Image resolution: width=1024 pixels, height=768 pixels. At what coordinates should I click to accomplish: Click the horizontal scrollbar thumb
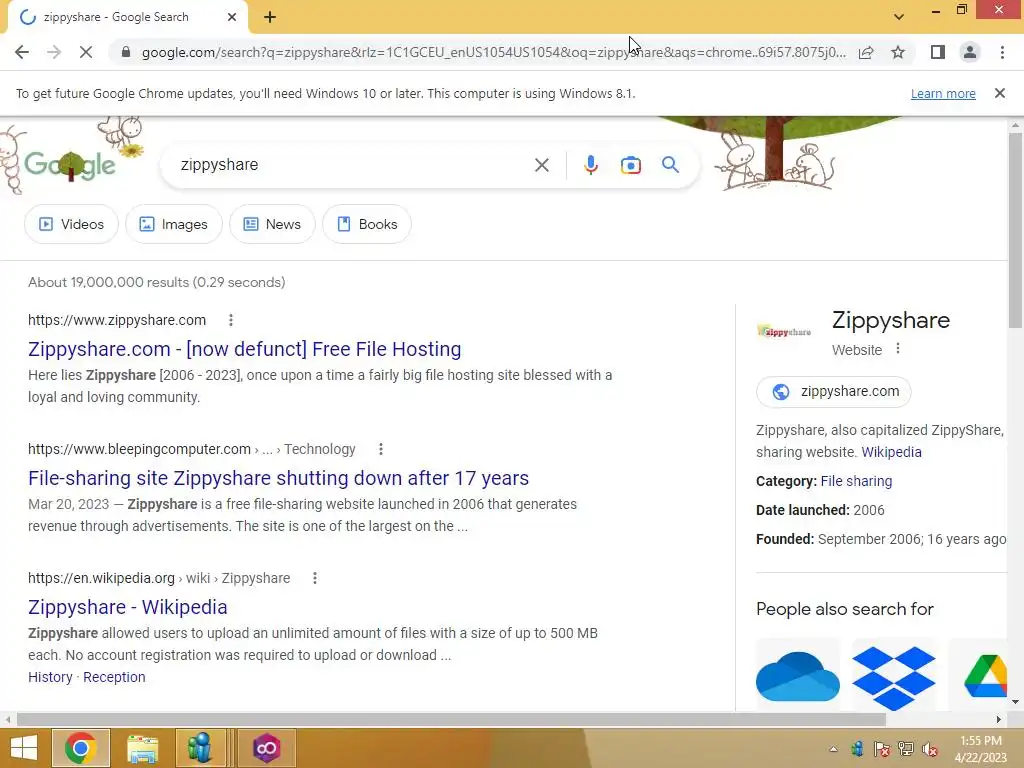(x=451, y=720)
